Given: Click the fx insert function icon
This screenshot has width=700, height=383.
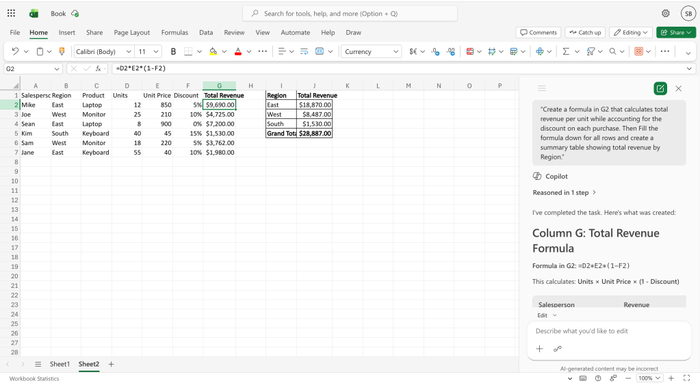Looking at the screenshot, I should [x=98, y=68].
